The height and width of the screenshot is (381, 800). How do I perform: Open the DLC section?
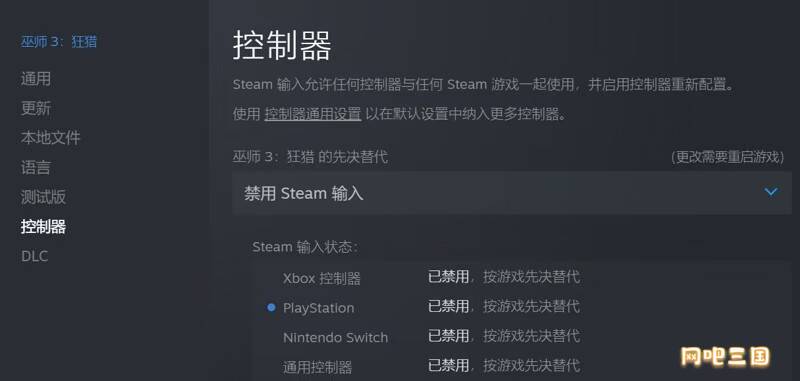[35, 256]
